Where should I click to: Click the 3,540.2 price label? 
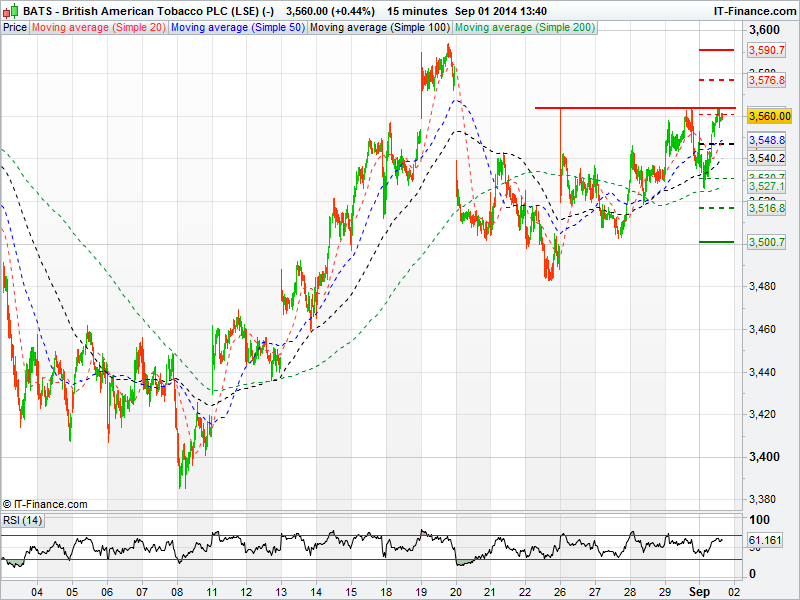point(766,158)
